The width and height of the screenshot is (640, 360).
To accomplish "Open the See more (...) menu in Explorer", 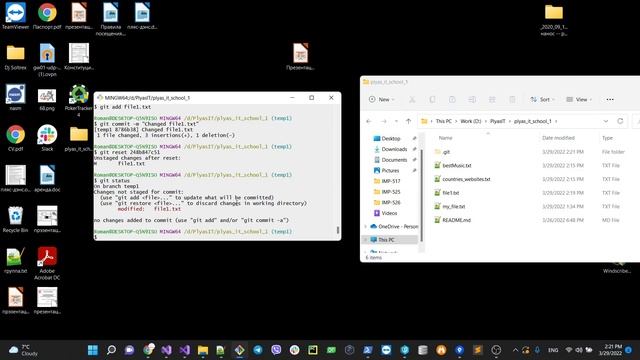I will 610,100.
